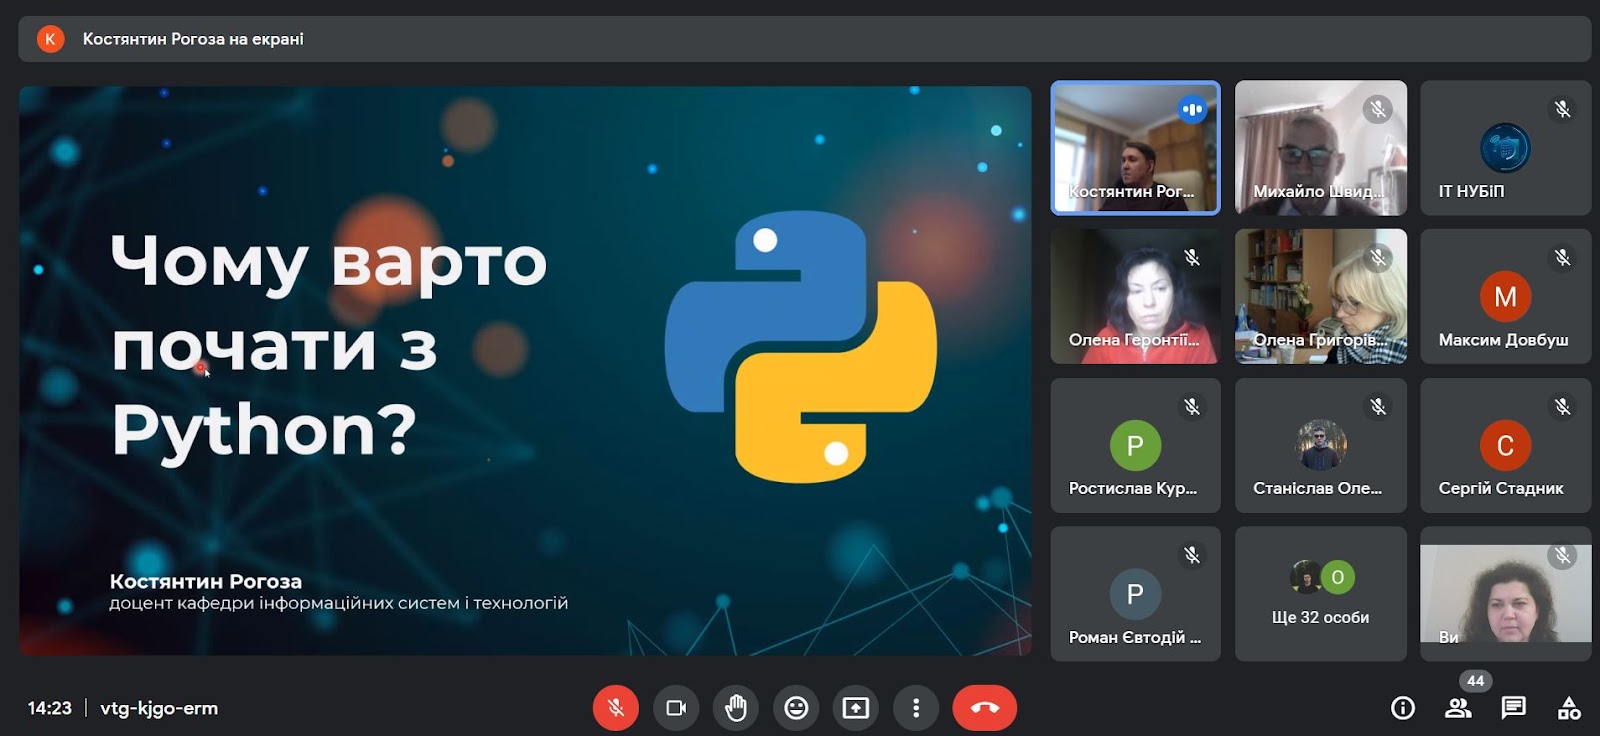
Task: Click muted mic icon on Станіслав Оле tile
Action: (x=1378, y=407)
